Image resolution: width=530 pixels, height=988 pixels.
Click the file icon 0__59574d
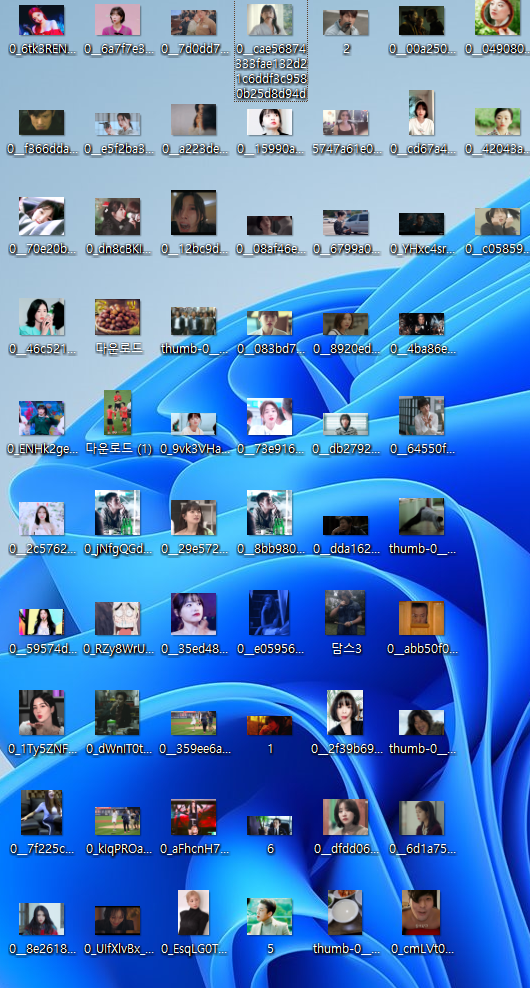tap(42, 622)
